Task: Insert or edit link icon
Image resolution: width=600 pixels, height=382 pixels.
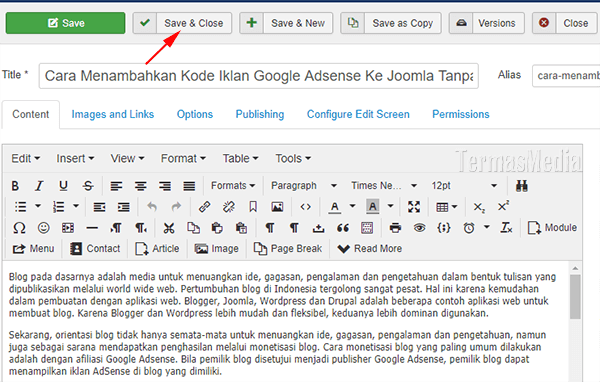Action: [x=204, y=207]
